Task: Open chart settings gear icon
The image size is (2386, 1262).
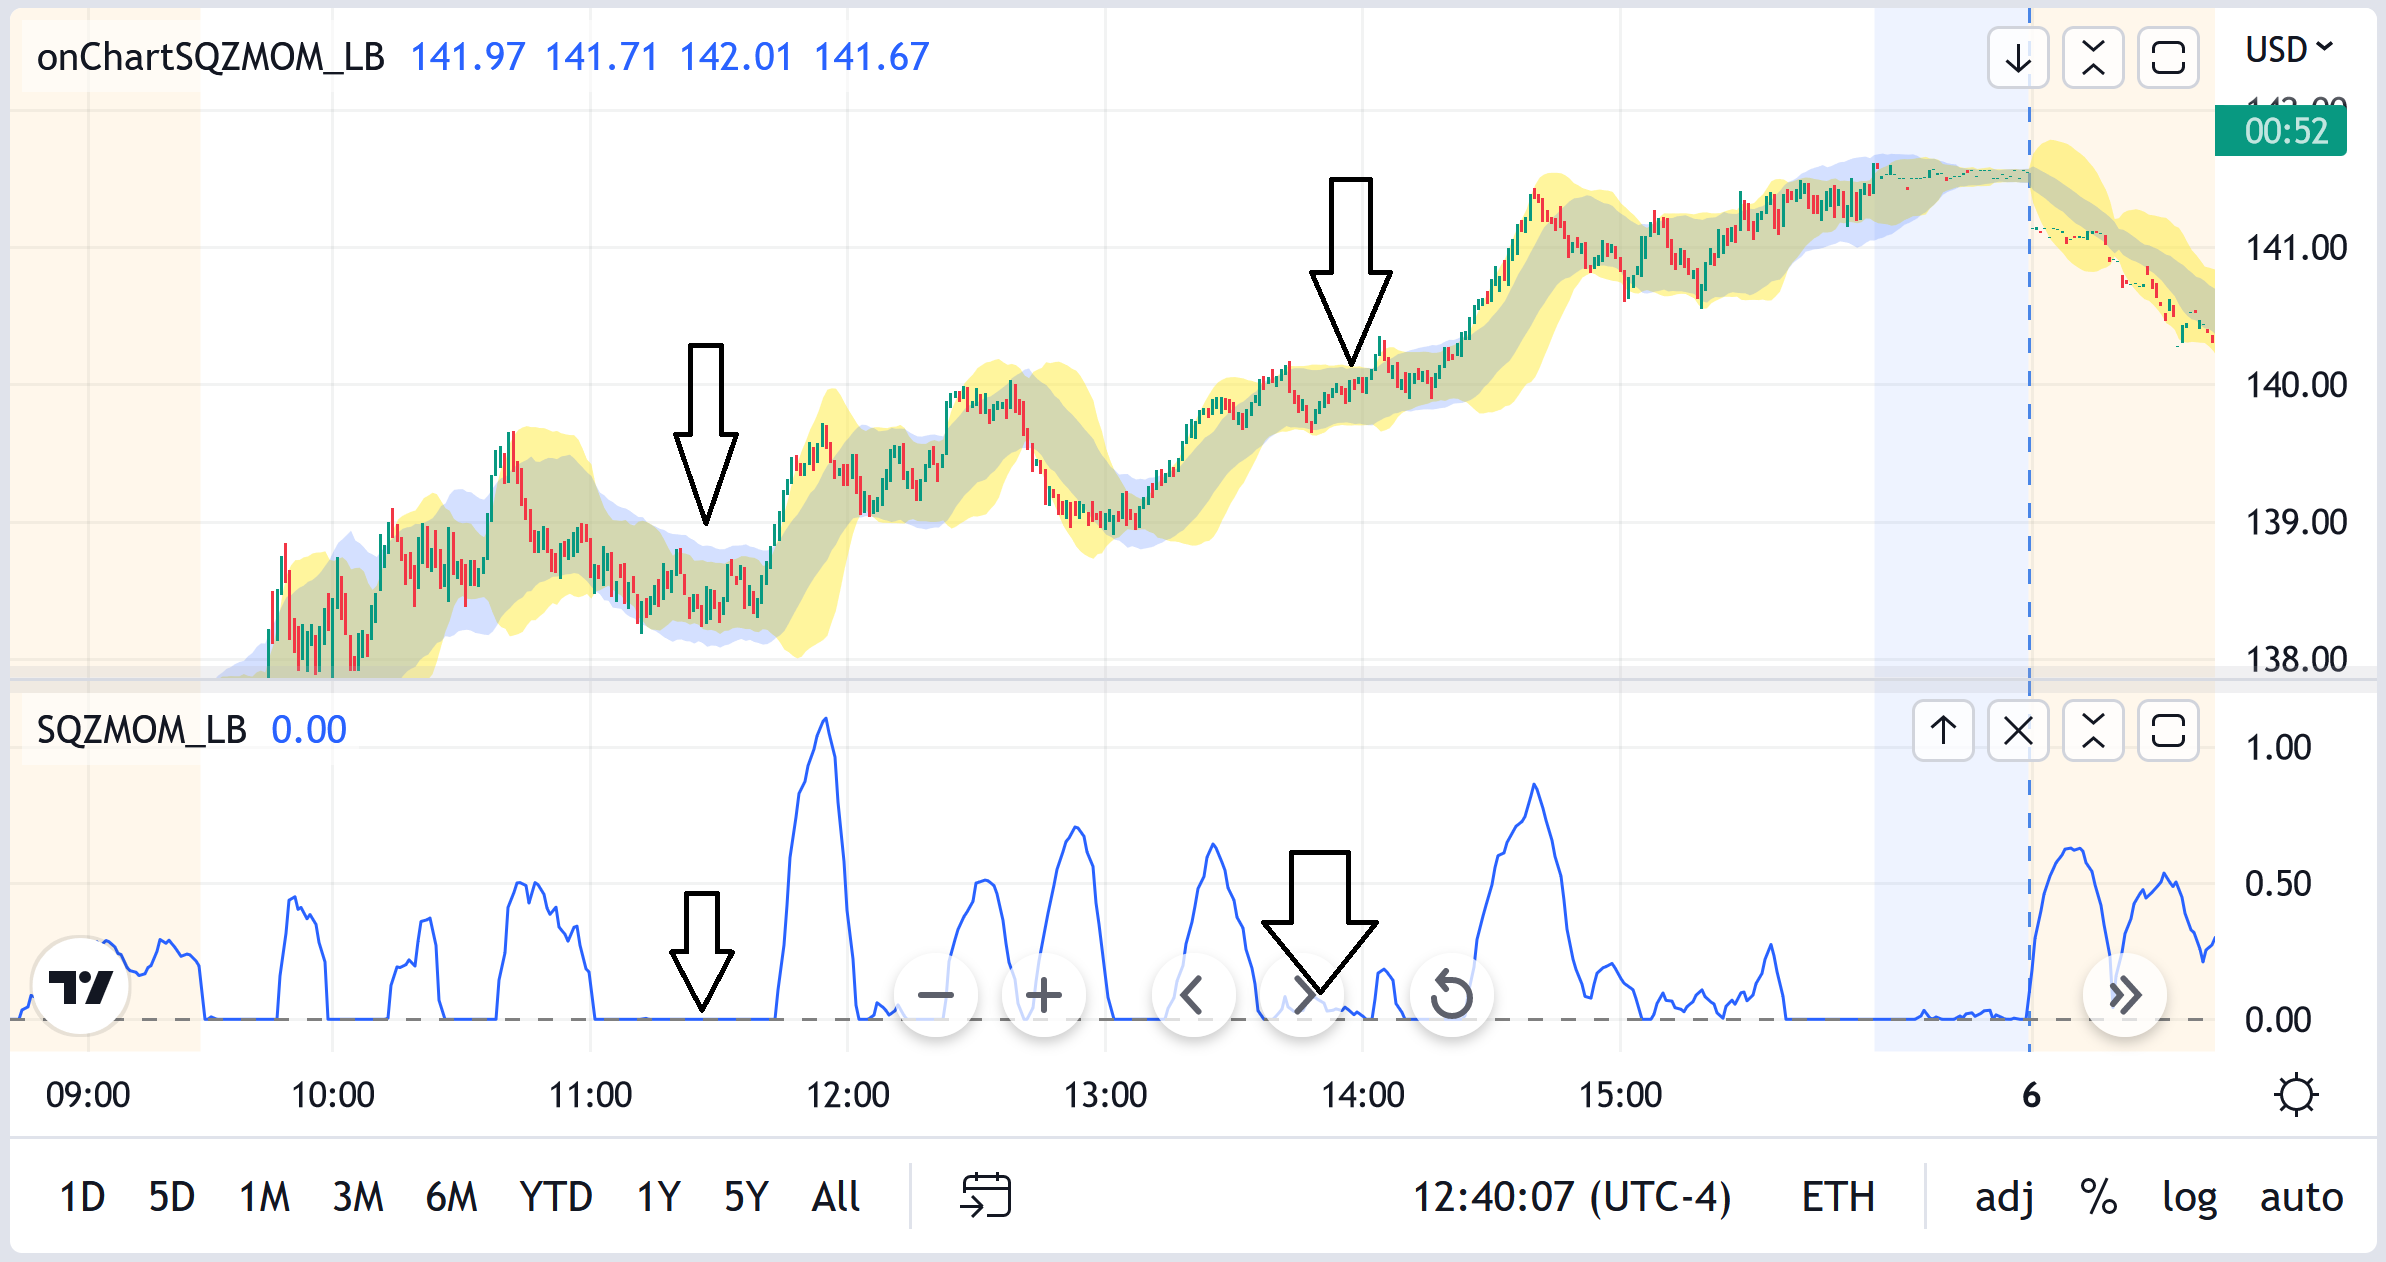Action: [x=2296, y=1094]
